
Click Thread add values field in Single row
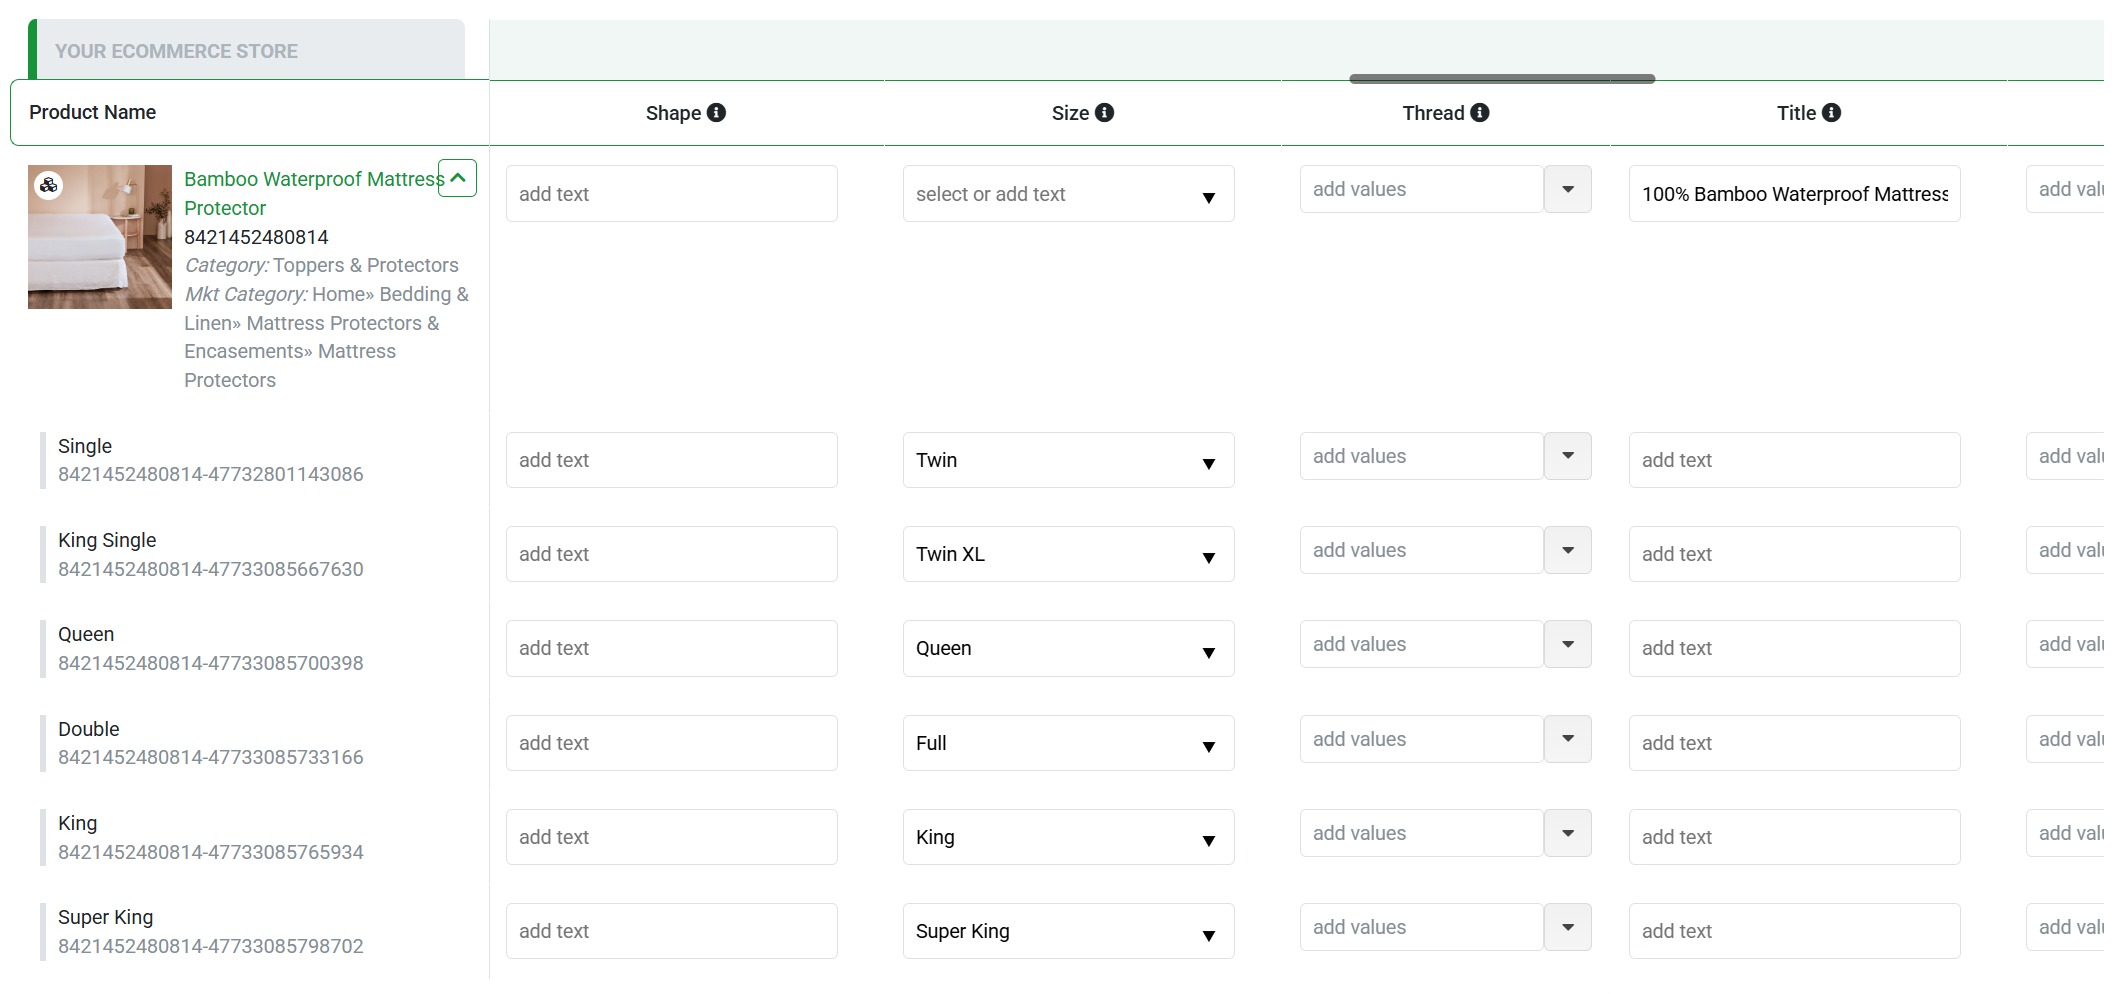(1421, 456)
